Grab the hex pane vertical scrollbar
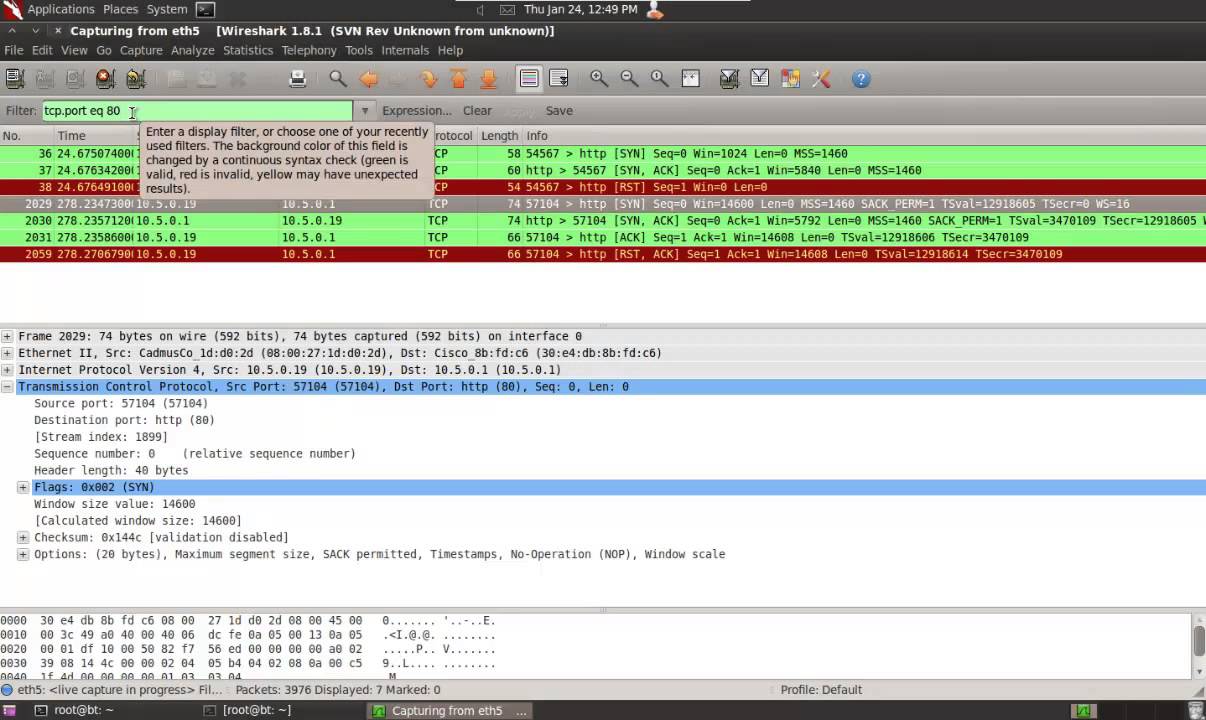This screenshot has width=1206, height=720. pyautogui.click(x=1198, y=639)
